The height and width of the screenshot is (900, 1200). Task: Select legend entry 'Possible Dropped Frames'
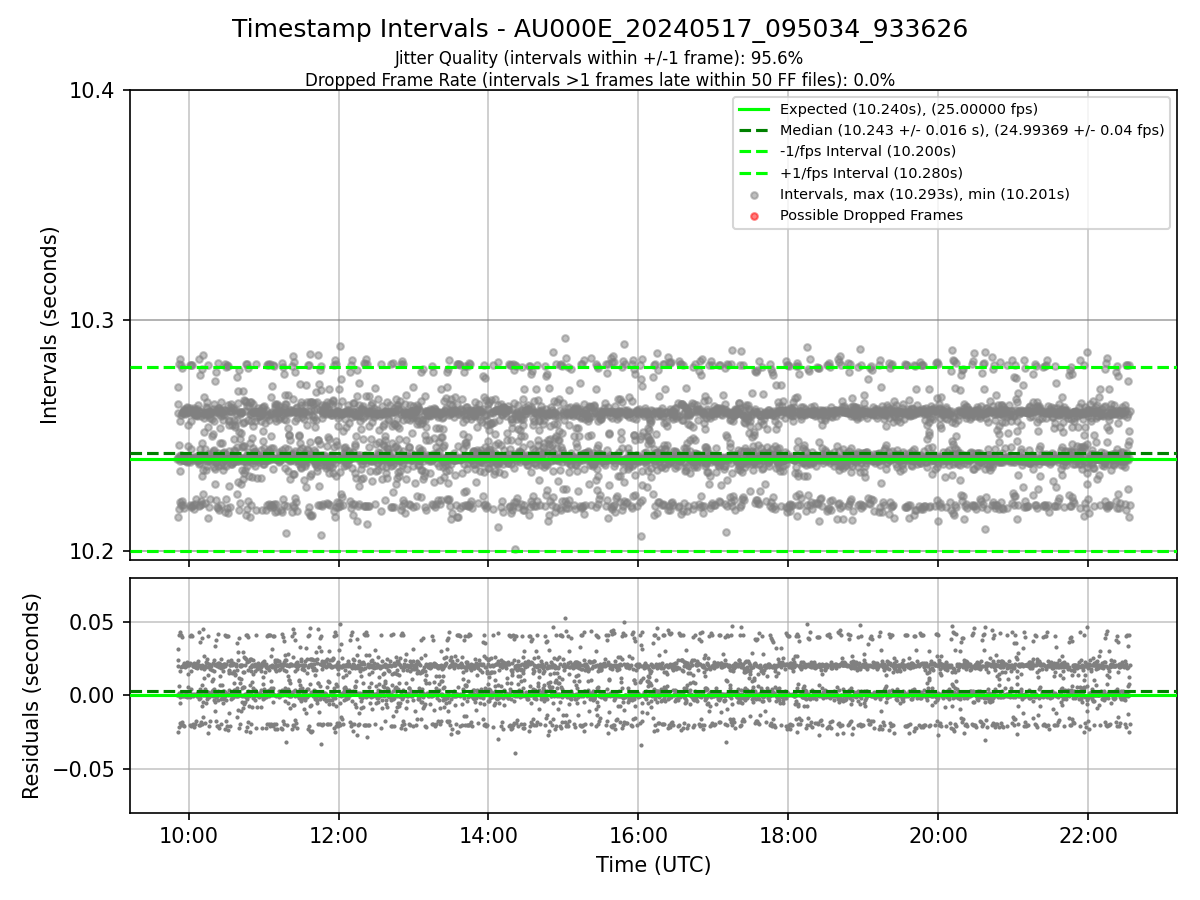[x=871, y=215]
